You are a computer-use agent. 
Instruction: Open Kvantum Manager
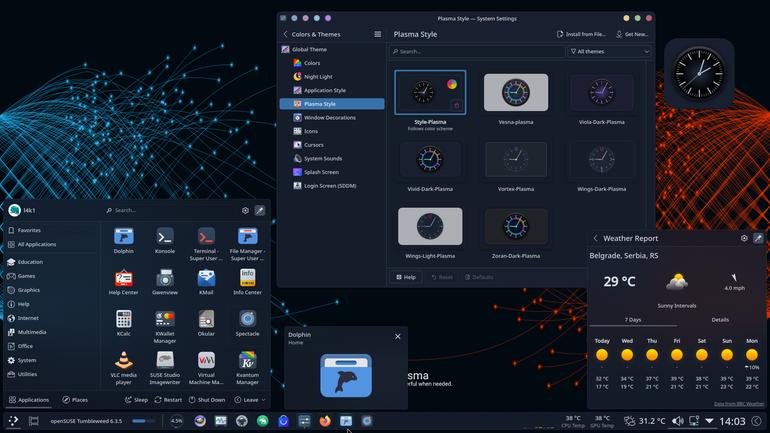tap(247, 367)
